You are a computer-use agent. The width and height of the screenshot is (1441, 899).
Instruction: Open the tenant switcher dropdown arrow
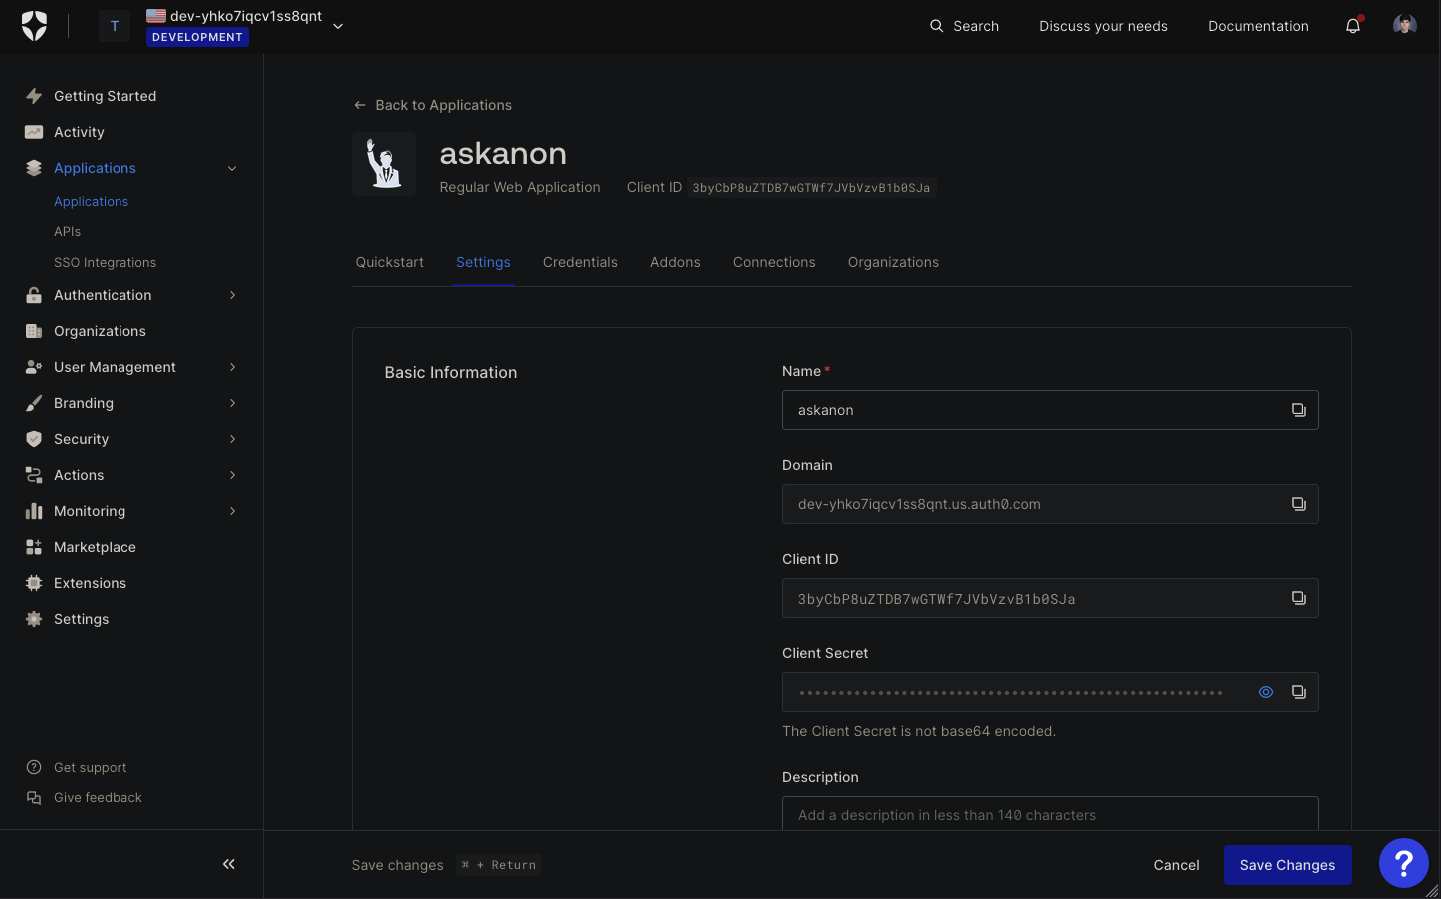click(338, 26)
